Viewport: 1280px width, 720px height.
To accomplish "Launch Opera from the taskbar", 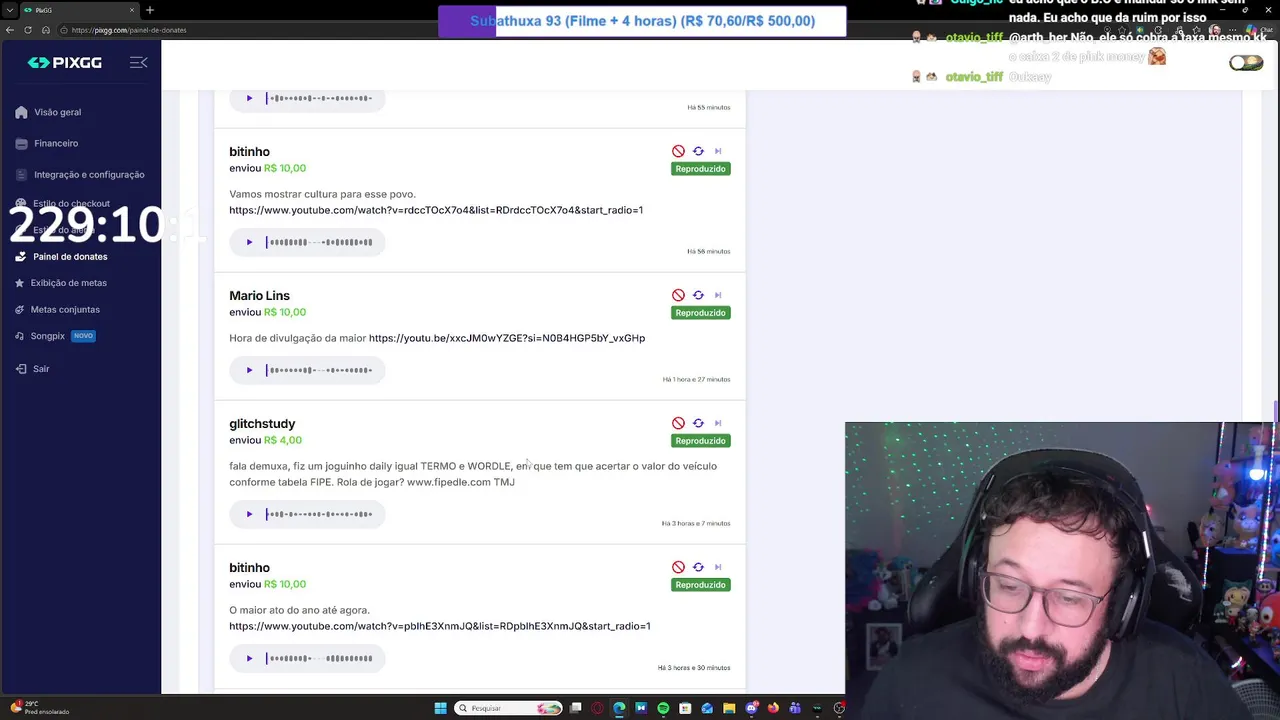I will 597,708.
